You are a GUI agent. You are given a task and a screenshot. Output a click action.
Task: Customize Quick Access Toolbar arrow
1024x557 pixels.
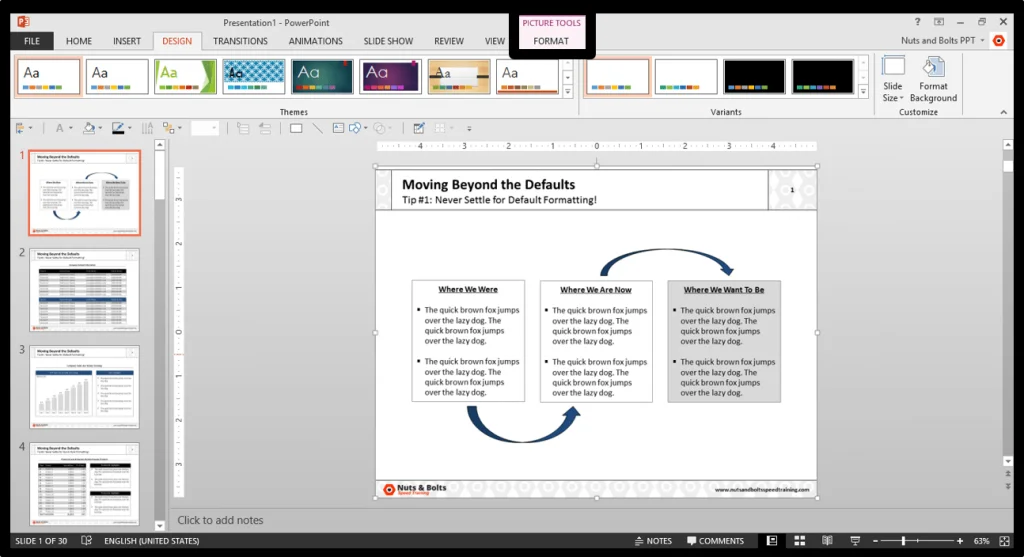coord(469,129)
